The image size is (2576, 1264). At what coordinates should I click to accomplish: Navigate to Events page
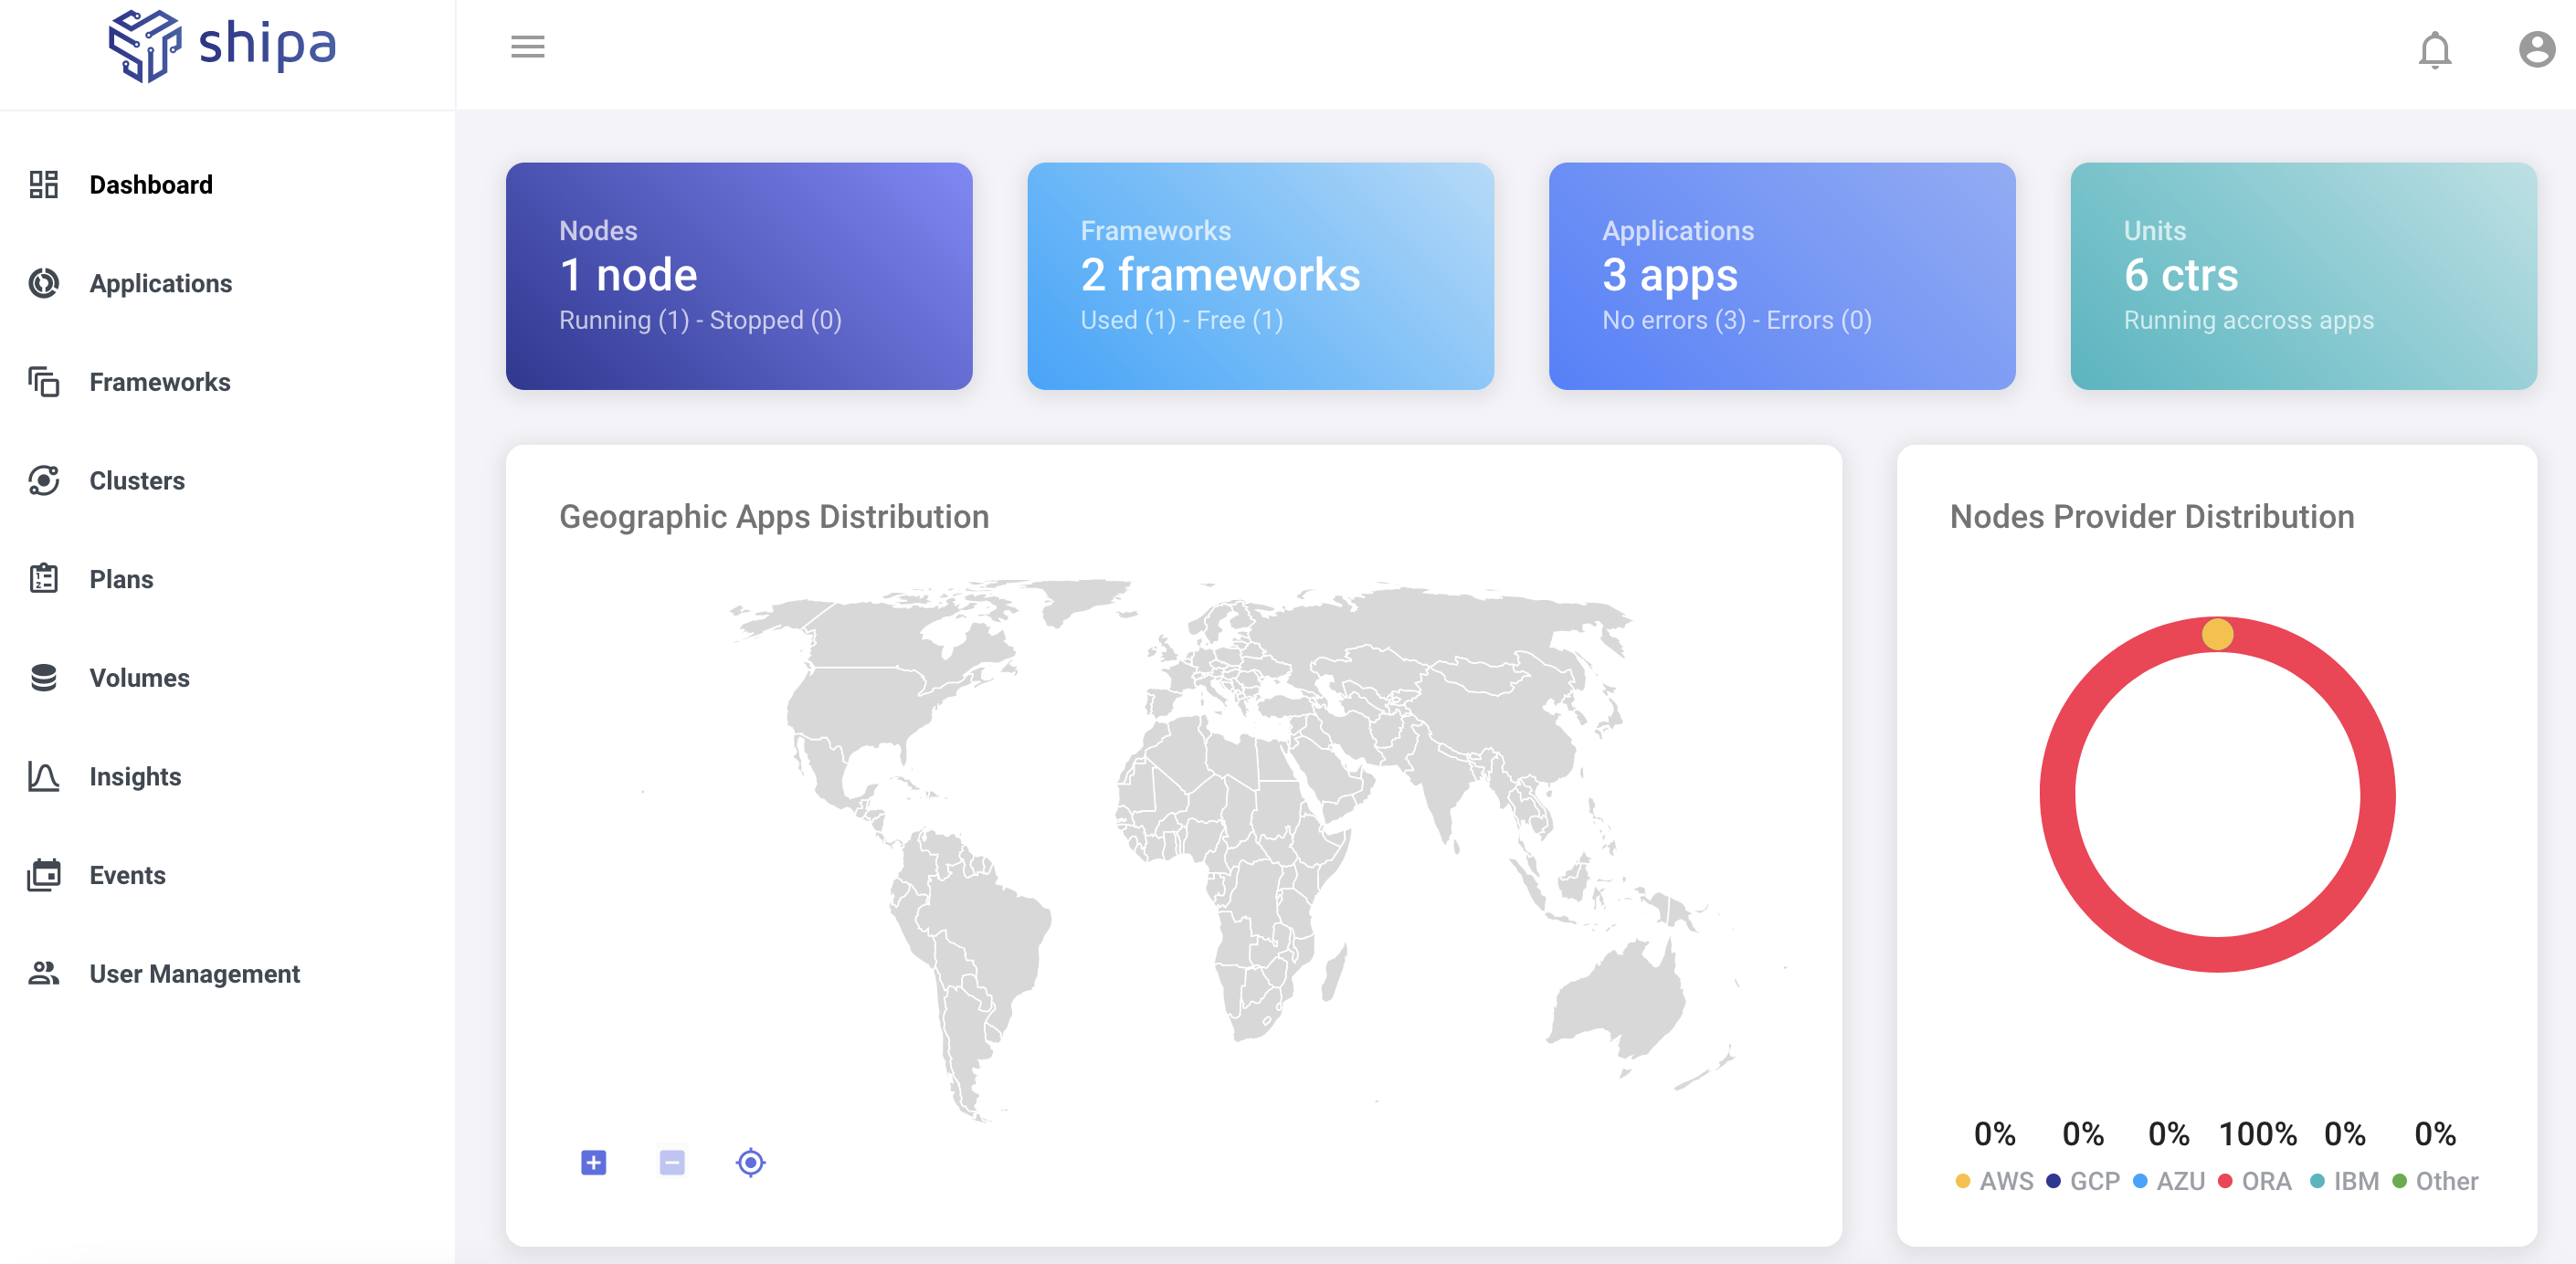[127, 876]
